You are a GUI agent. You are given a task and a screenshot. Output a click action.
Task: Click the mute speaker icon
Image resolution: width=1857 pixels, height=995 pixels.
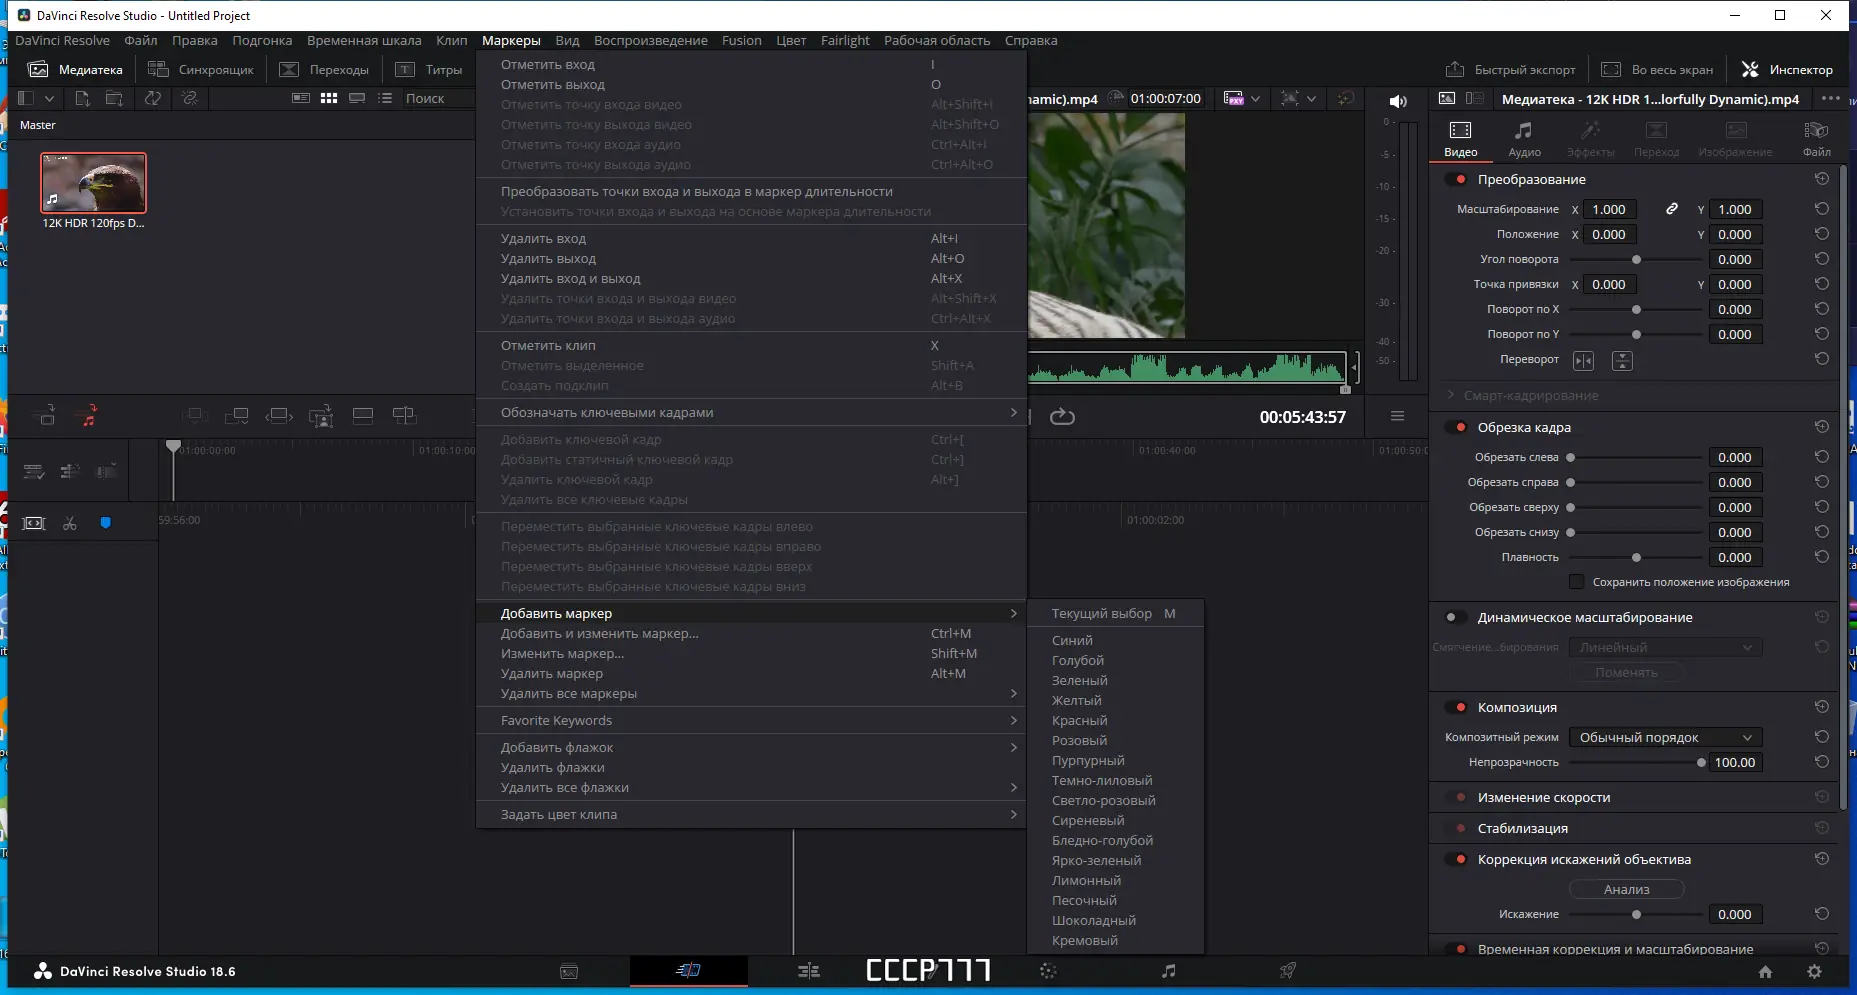pos(1398,101)
